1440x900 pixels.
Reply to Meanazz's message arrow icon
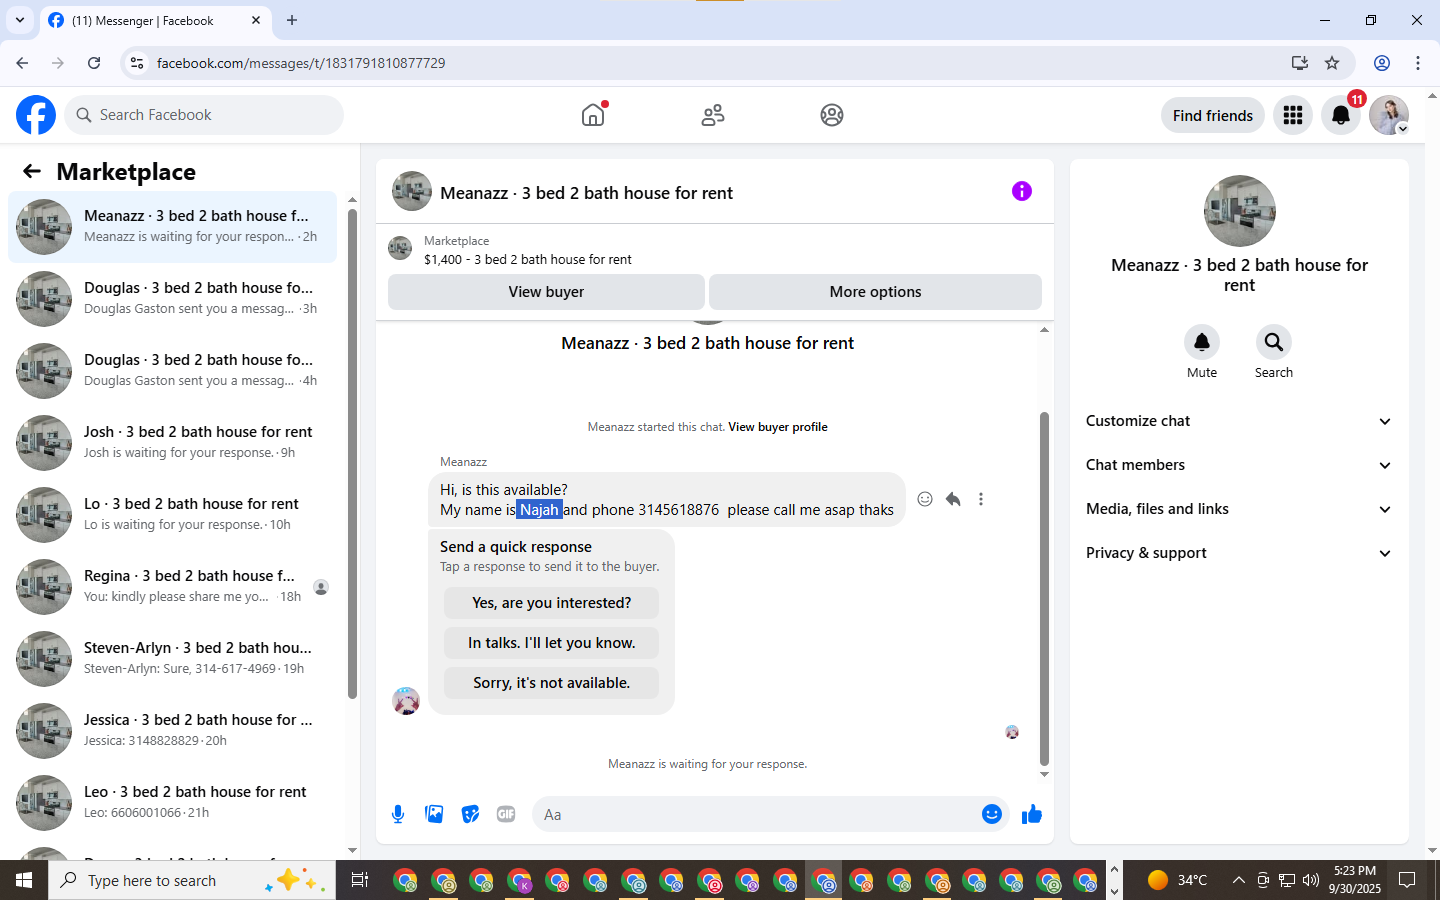pos(953,499)
